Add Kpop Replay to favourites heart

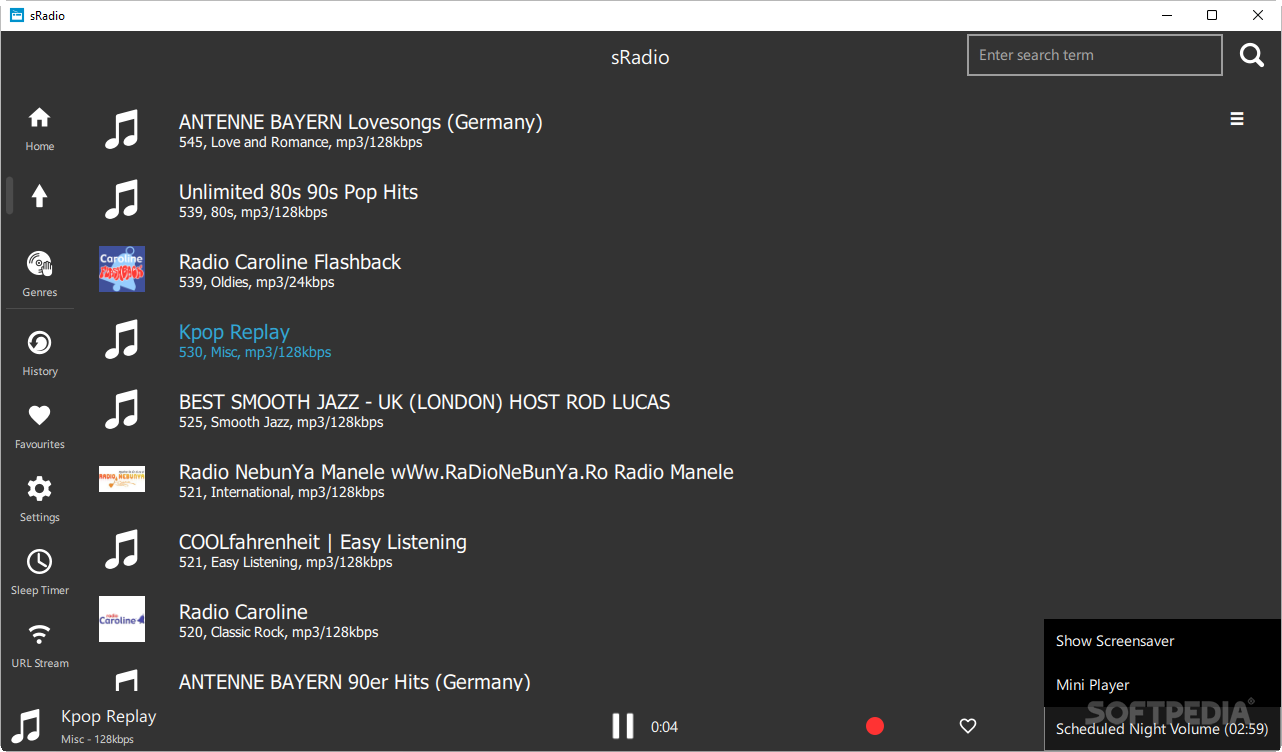click(x=967, y=726)
